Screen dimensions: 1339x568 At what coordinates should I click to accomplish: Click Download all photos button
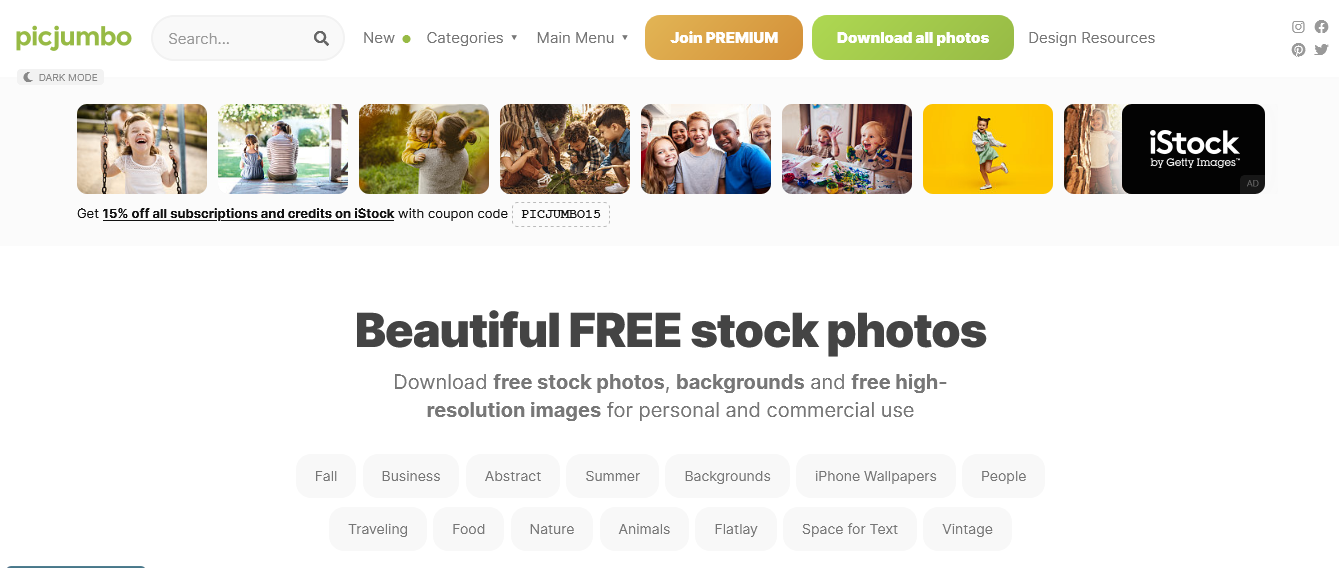[x=913, y=38]
